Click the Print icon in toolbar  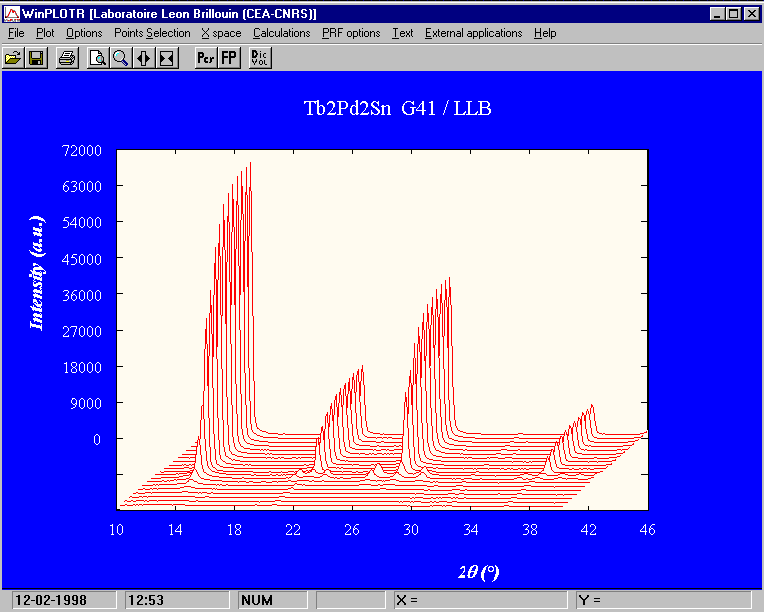(66, 58)
